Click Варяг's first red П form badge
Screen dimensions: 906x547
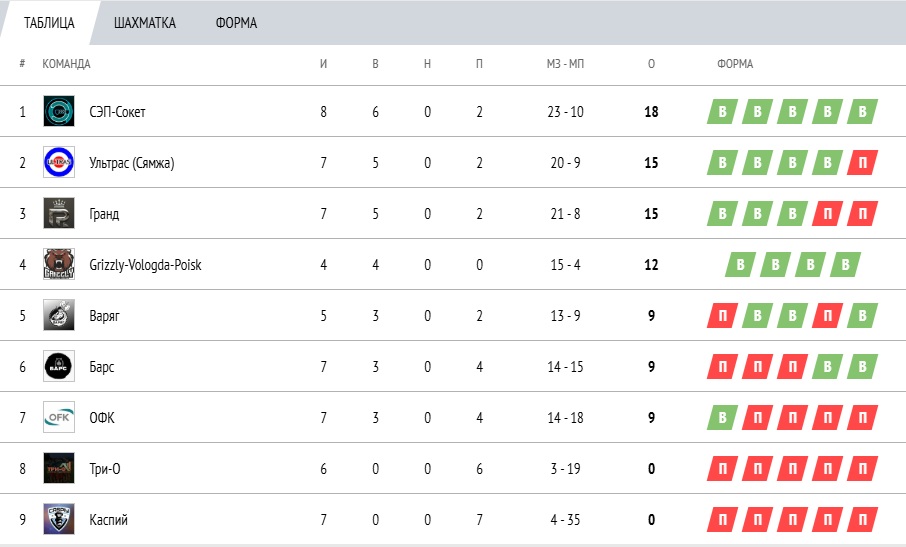(x=722, y=316)
